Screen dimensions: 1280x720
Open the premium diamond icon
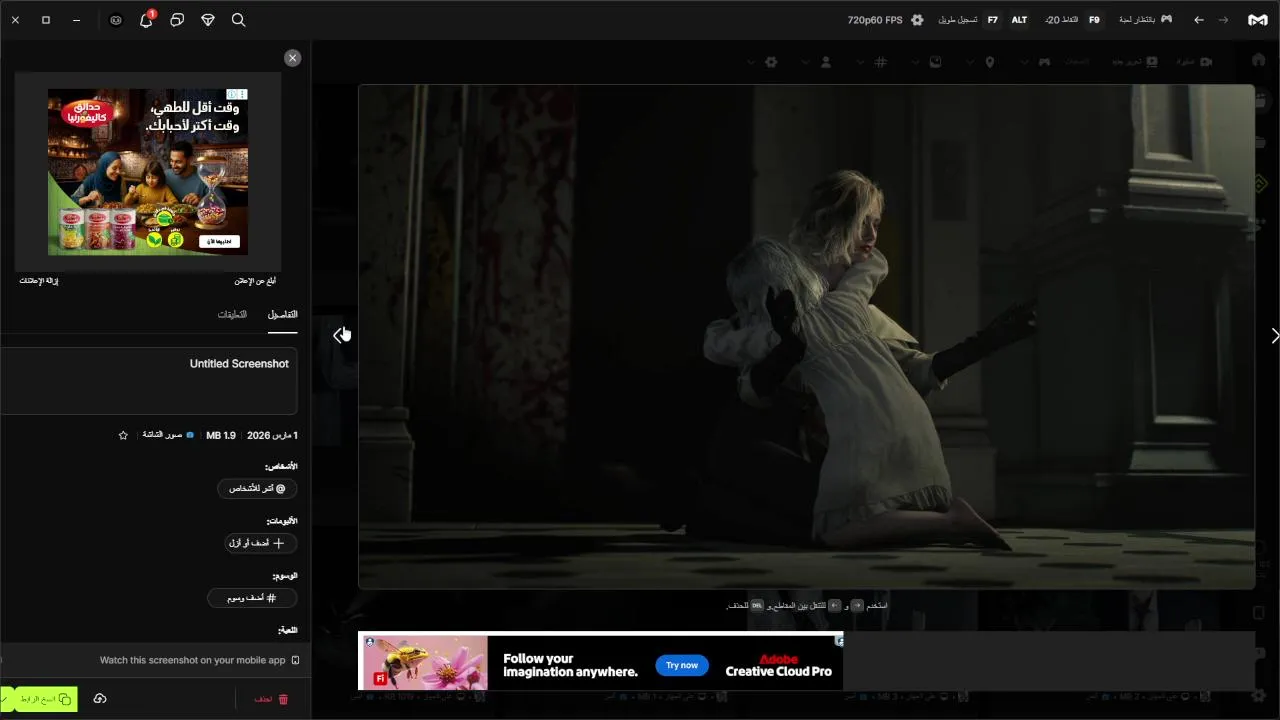[208, 20]
